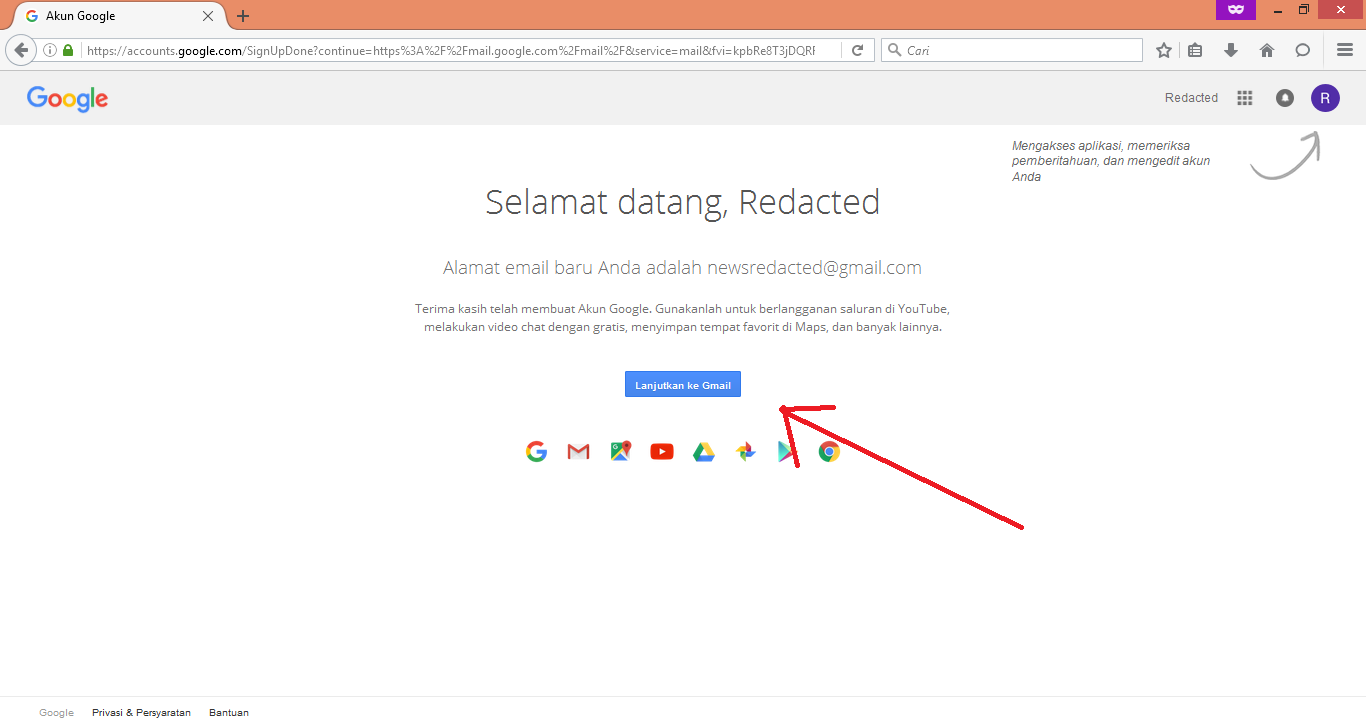This screenshot has width=1366, height=728.
Task: Go to the browser home page icon
Action: 1267,50
